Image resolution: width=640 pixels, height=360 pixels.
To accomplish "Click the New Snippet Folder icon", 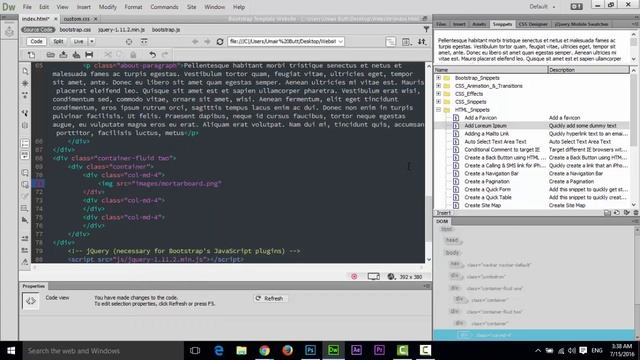I will [x=607, y=213].
